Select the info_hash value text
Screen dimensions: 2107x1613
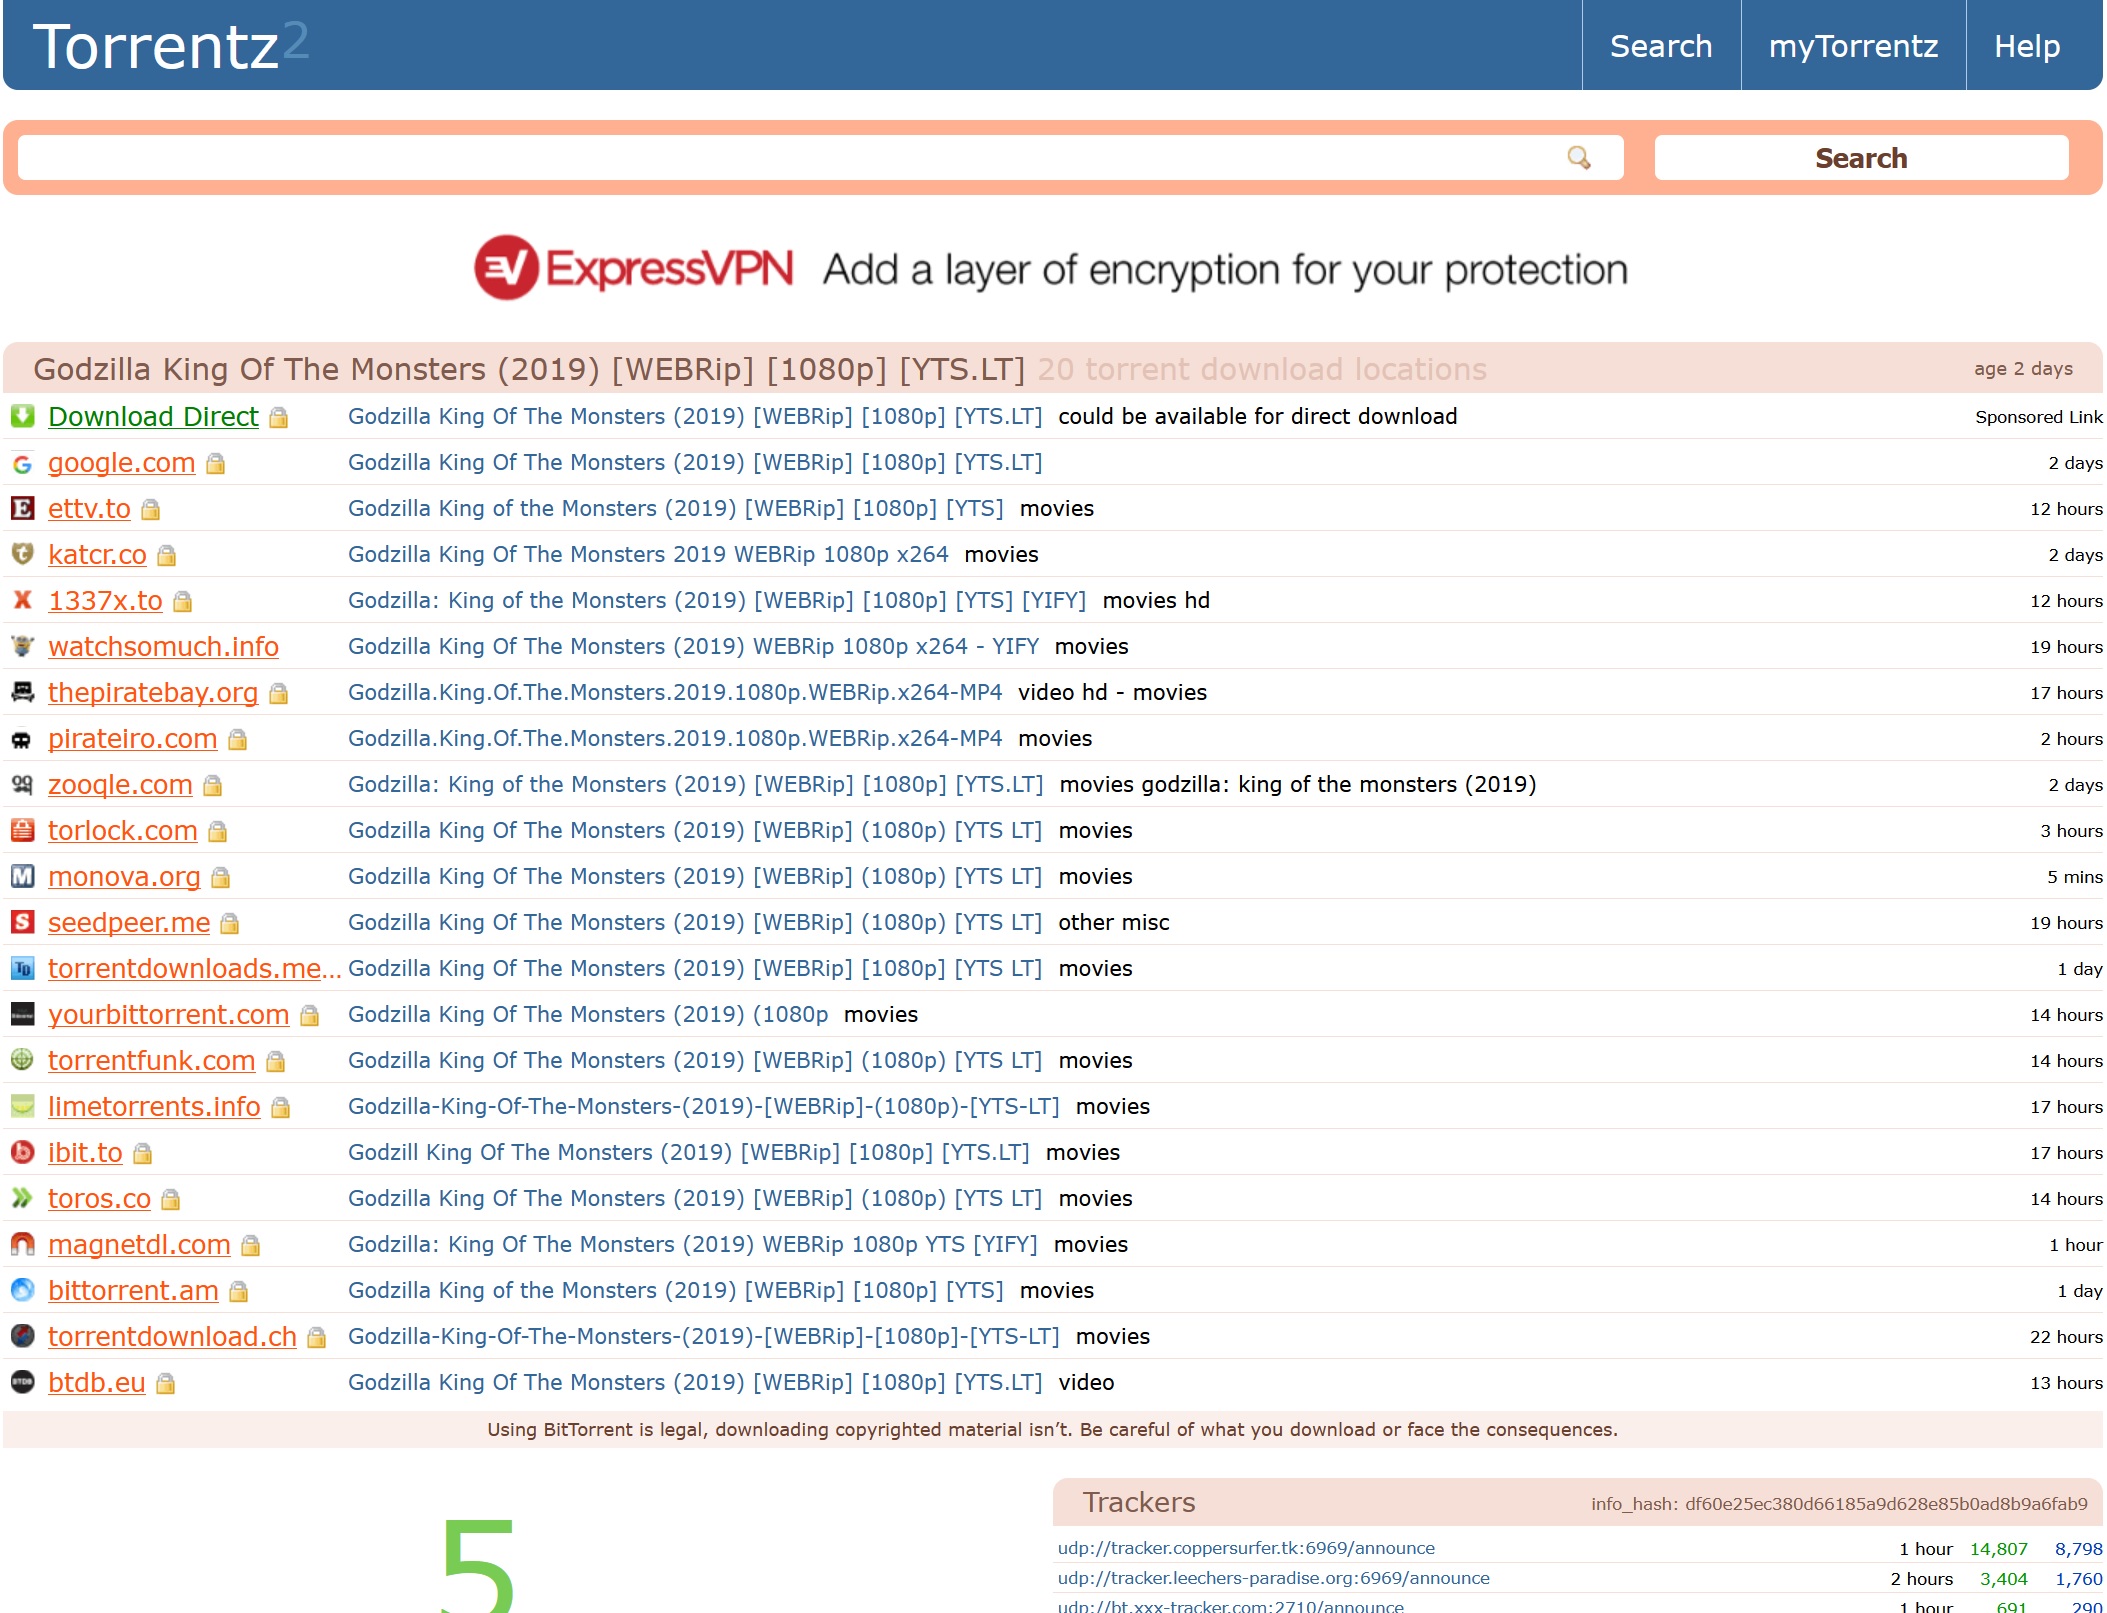[x=1886, y=1504]
